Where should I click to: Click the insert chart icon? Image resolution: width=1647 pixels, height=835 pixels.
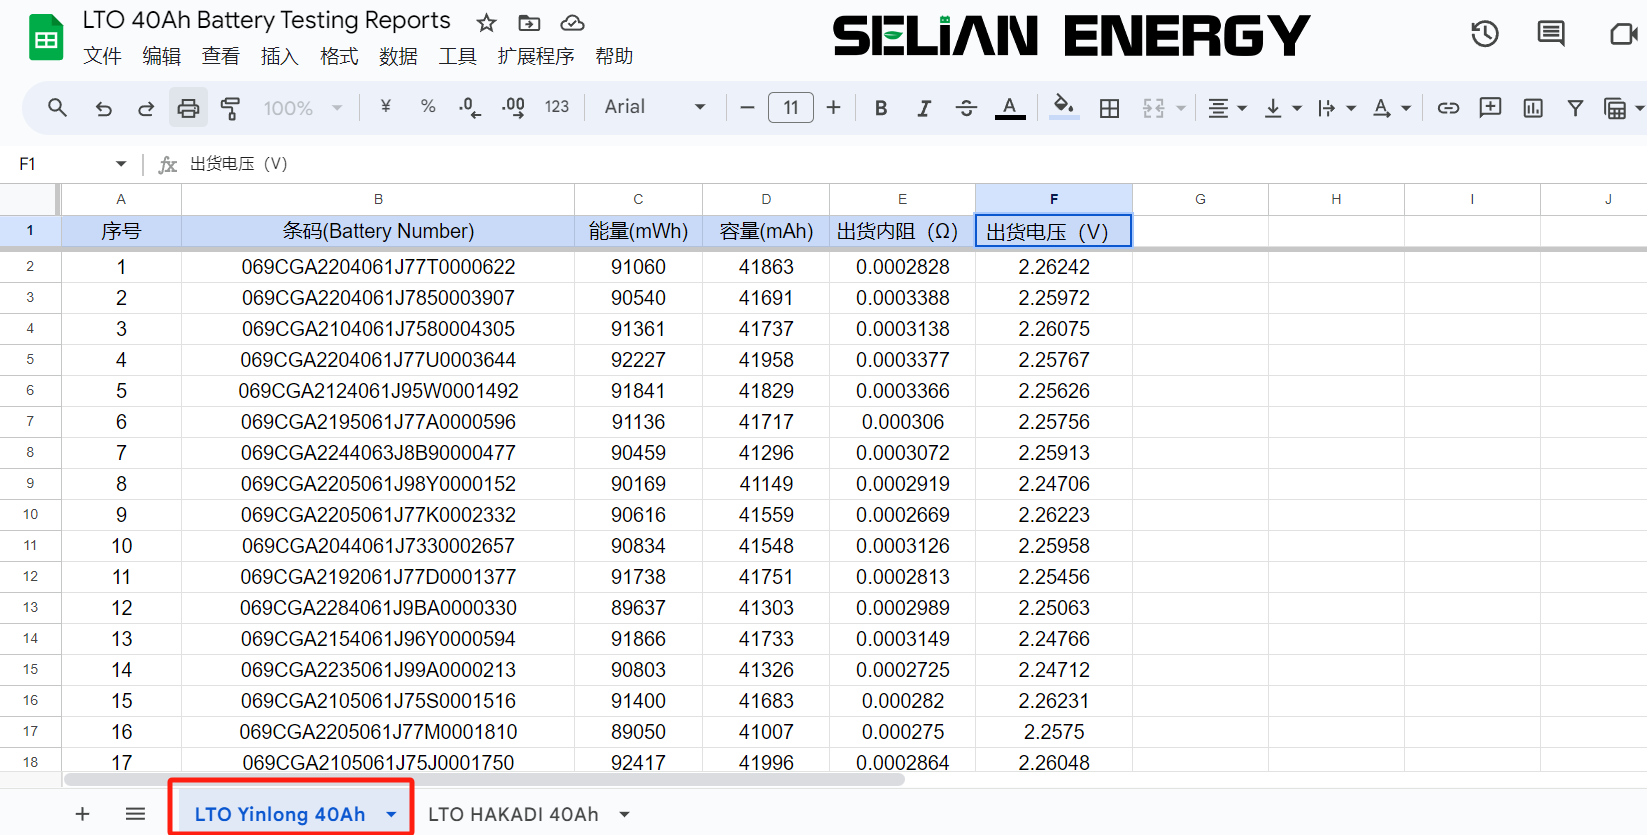(1532, 108)
